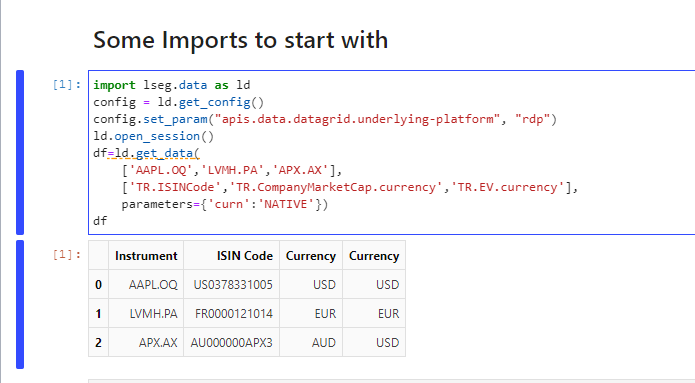Click the input prompt [1]: of code cell
The height and width of the screenshot is (383, 695).
click(67, 85)
